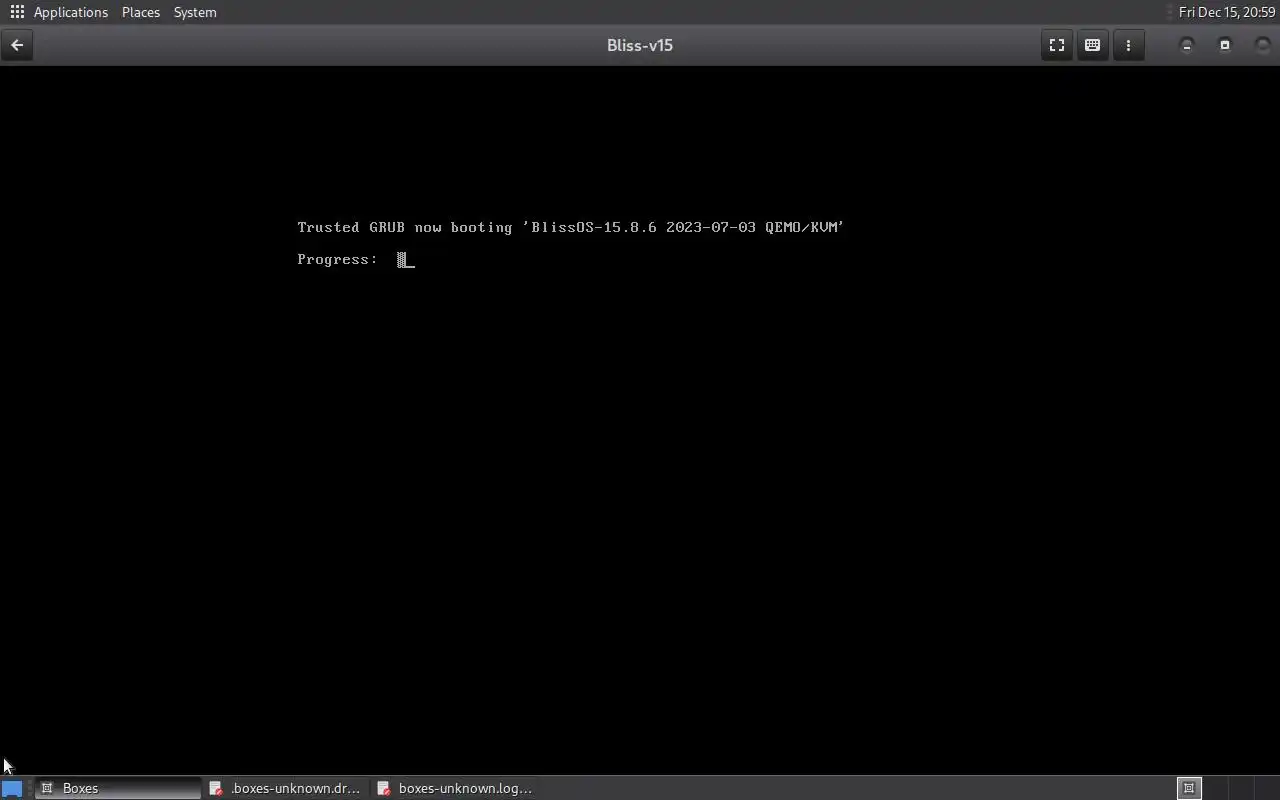1280x800 pixels.
Task: Minimize the Bliss-v15 window
Action: click(1187, 45)
